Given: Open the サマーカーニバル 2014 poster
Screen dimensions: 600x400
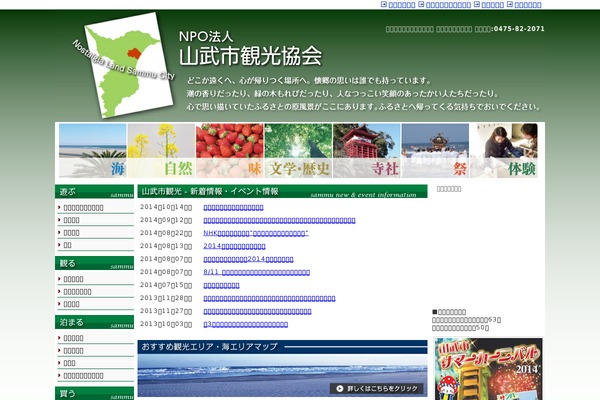Looking at the screenshot, I should coord(488,369).
